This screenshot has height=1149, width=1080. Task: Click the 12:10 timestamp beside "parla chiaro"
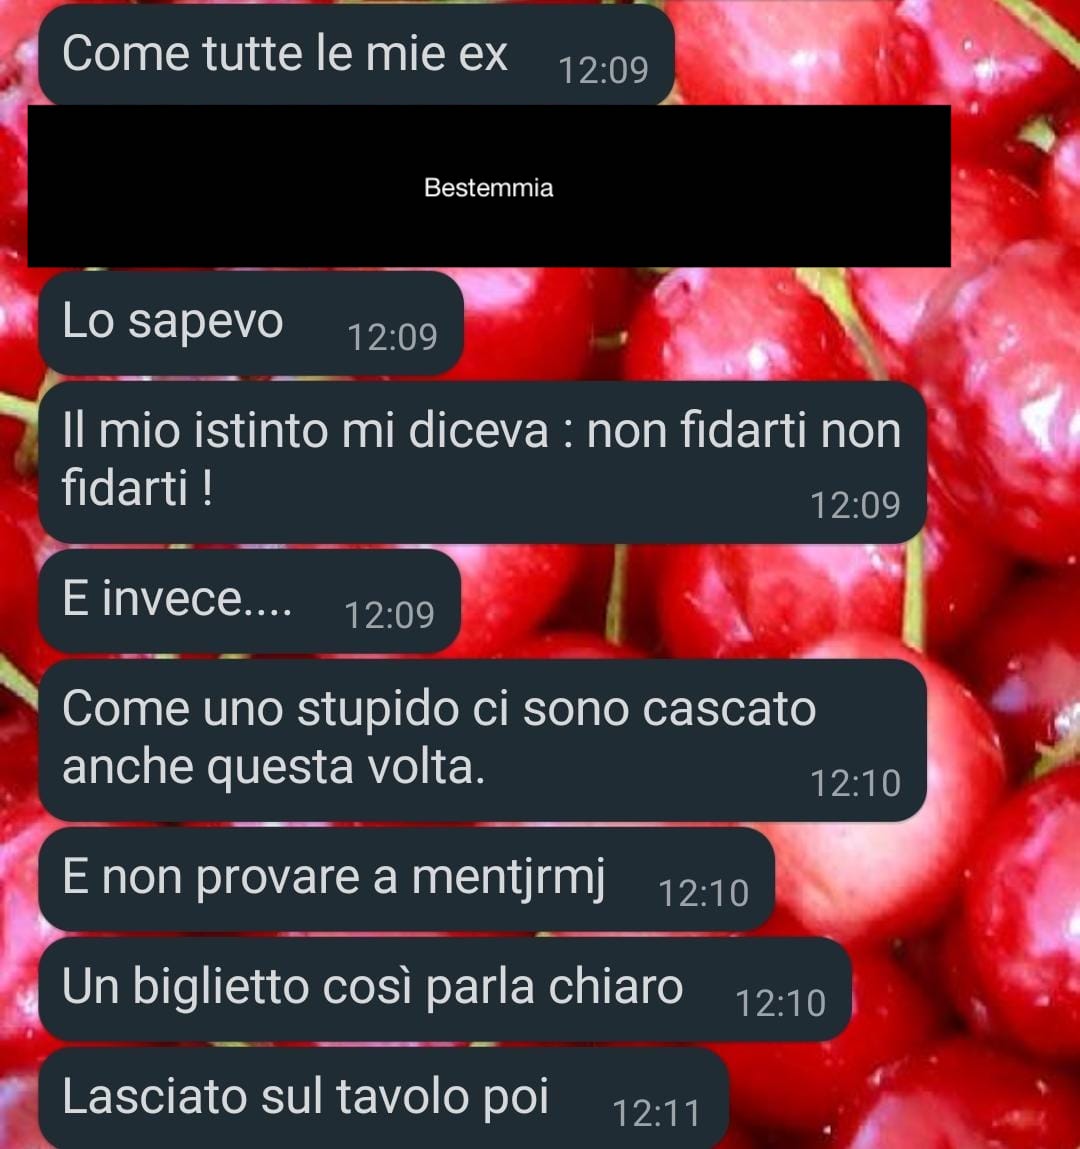coord(780,1004)
